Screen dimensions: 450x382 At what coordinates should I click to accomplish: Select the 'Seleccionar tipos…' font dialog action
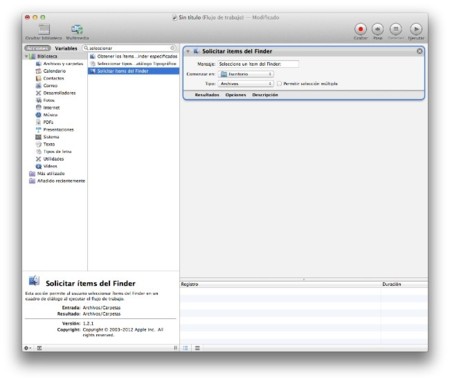click(x=133, y=64)
